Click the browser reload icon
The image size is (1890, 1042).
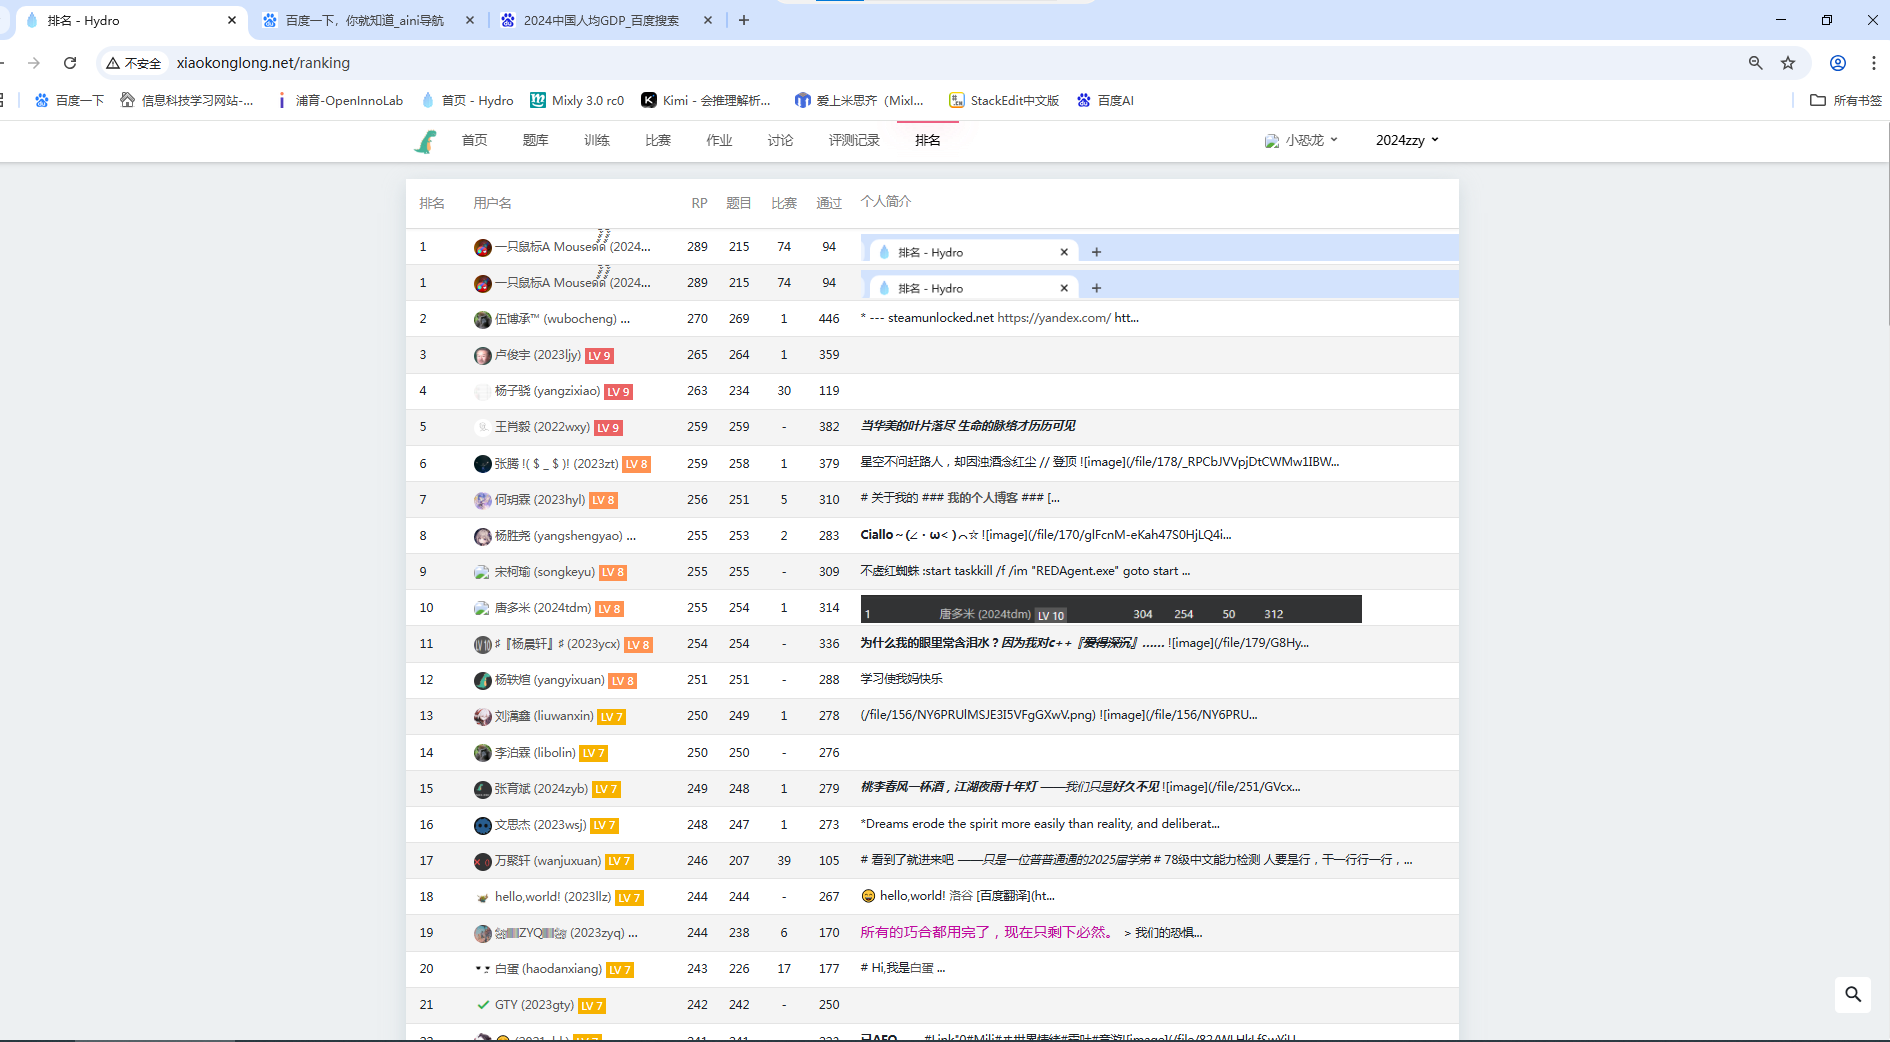[x=70, y=63]
